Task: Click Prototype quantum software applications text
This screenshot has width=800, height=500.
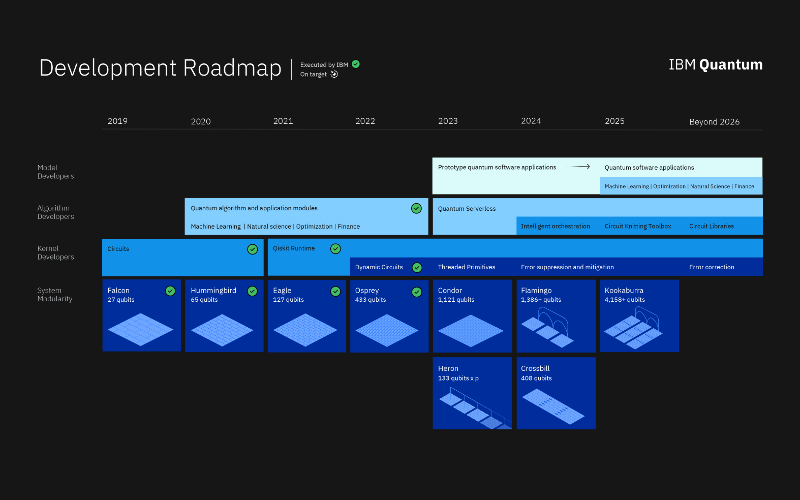Action: coord(497,167)
